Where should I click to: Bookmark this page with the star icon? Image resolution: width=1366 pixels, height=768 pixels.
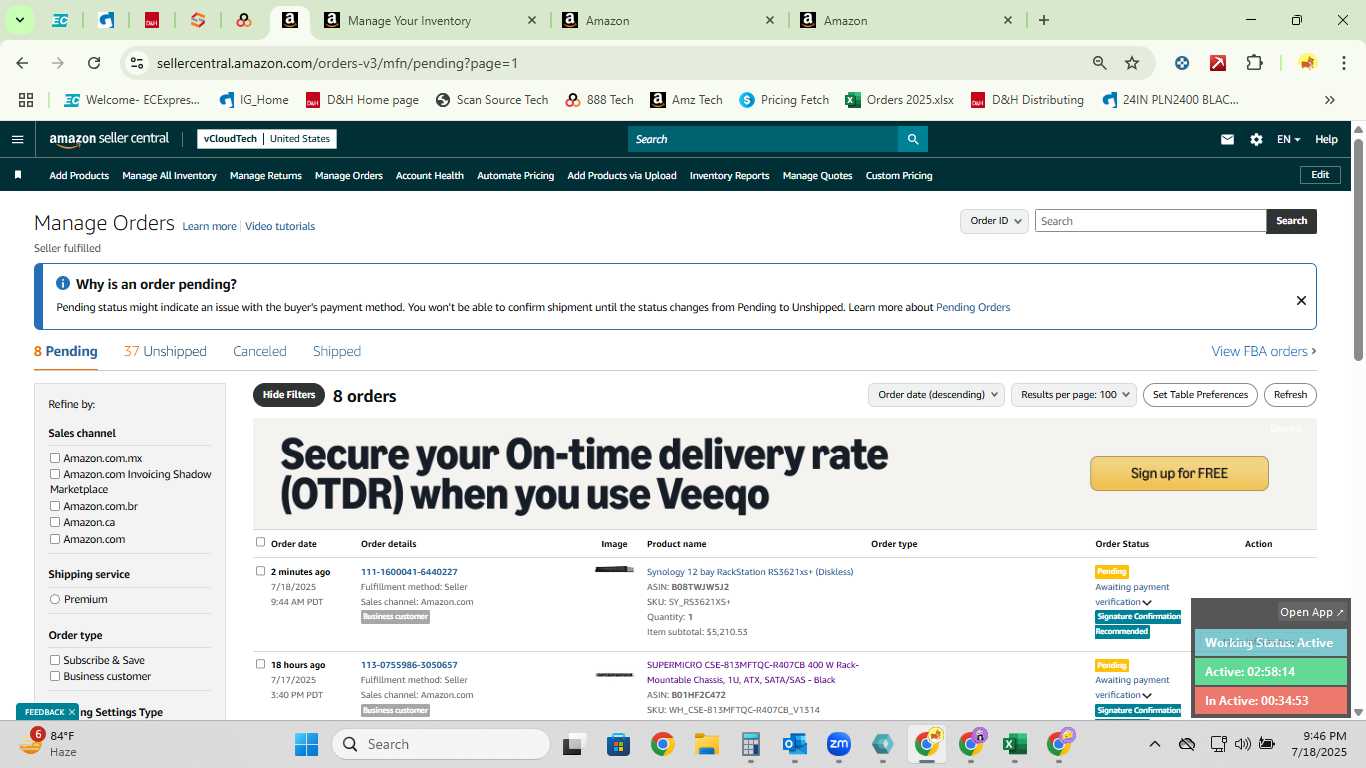(1132, 63)
